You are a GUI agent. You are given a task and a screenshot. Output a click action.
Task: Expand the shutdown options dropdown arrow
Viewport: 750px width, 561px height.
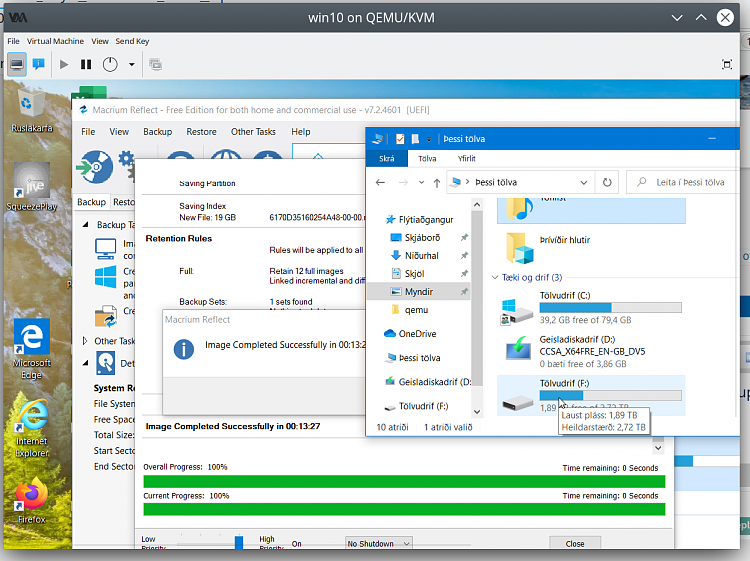132,65
